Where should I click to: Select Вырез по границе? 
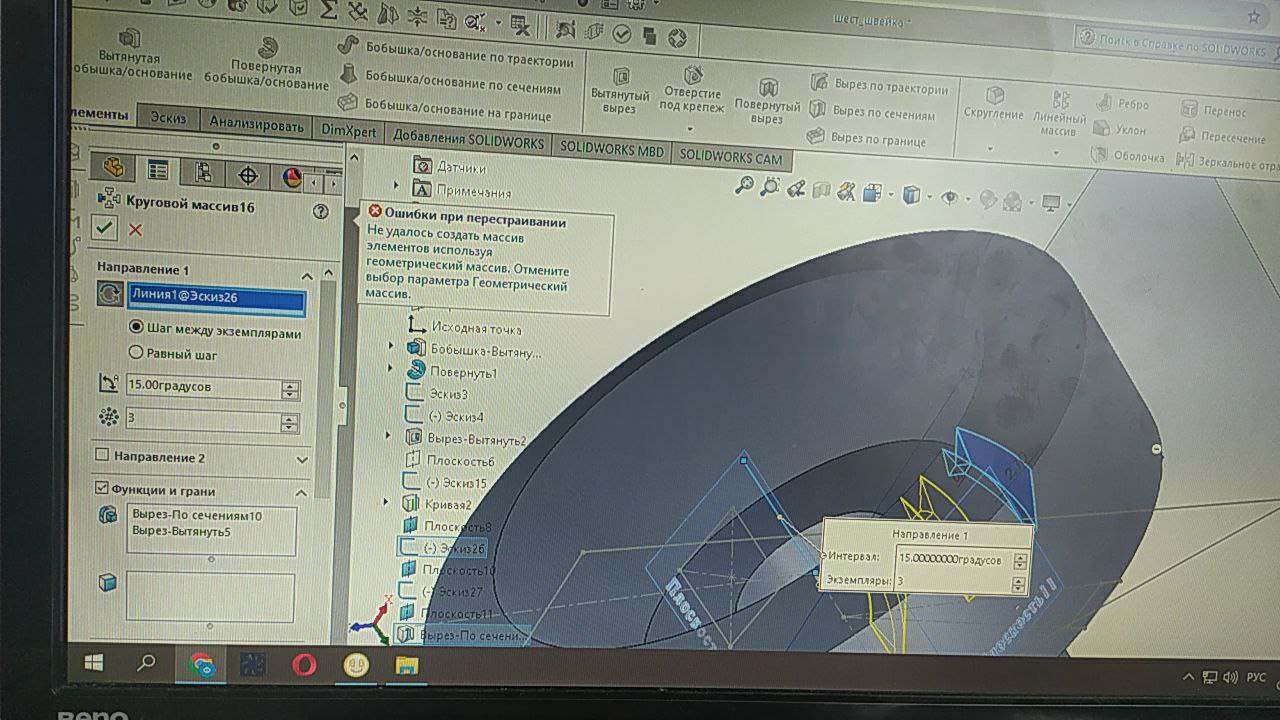point(866,138)
